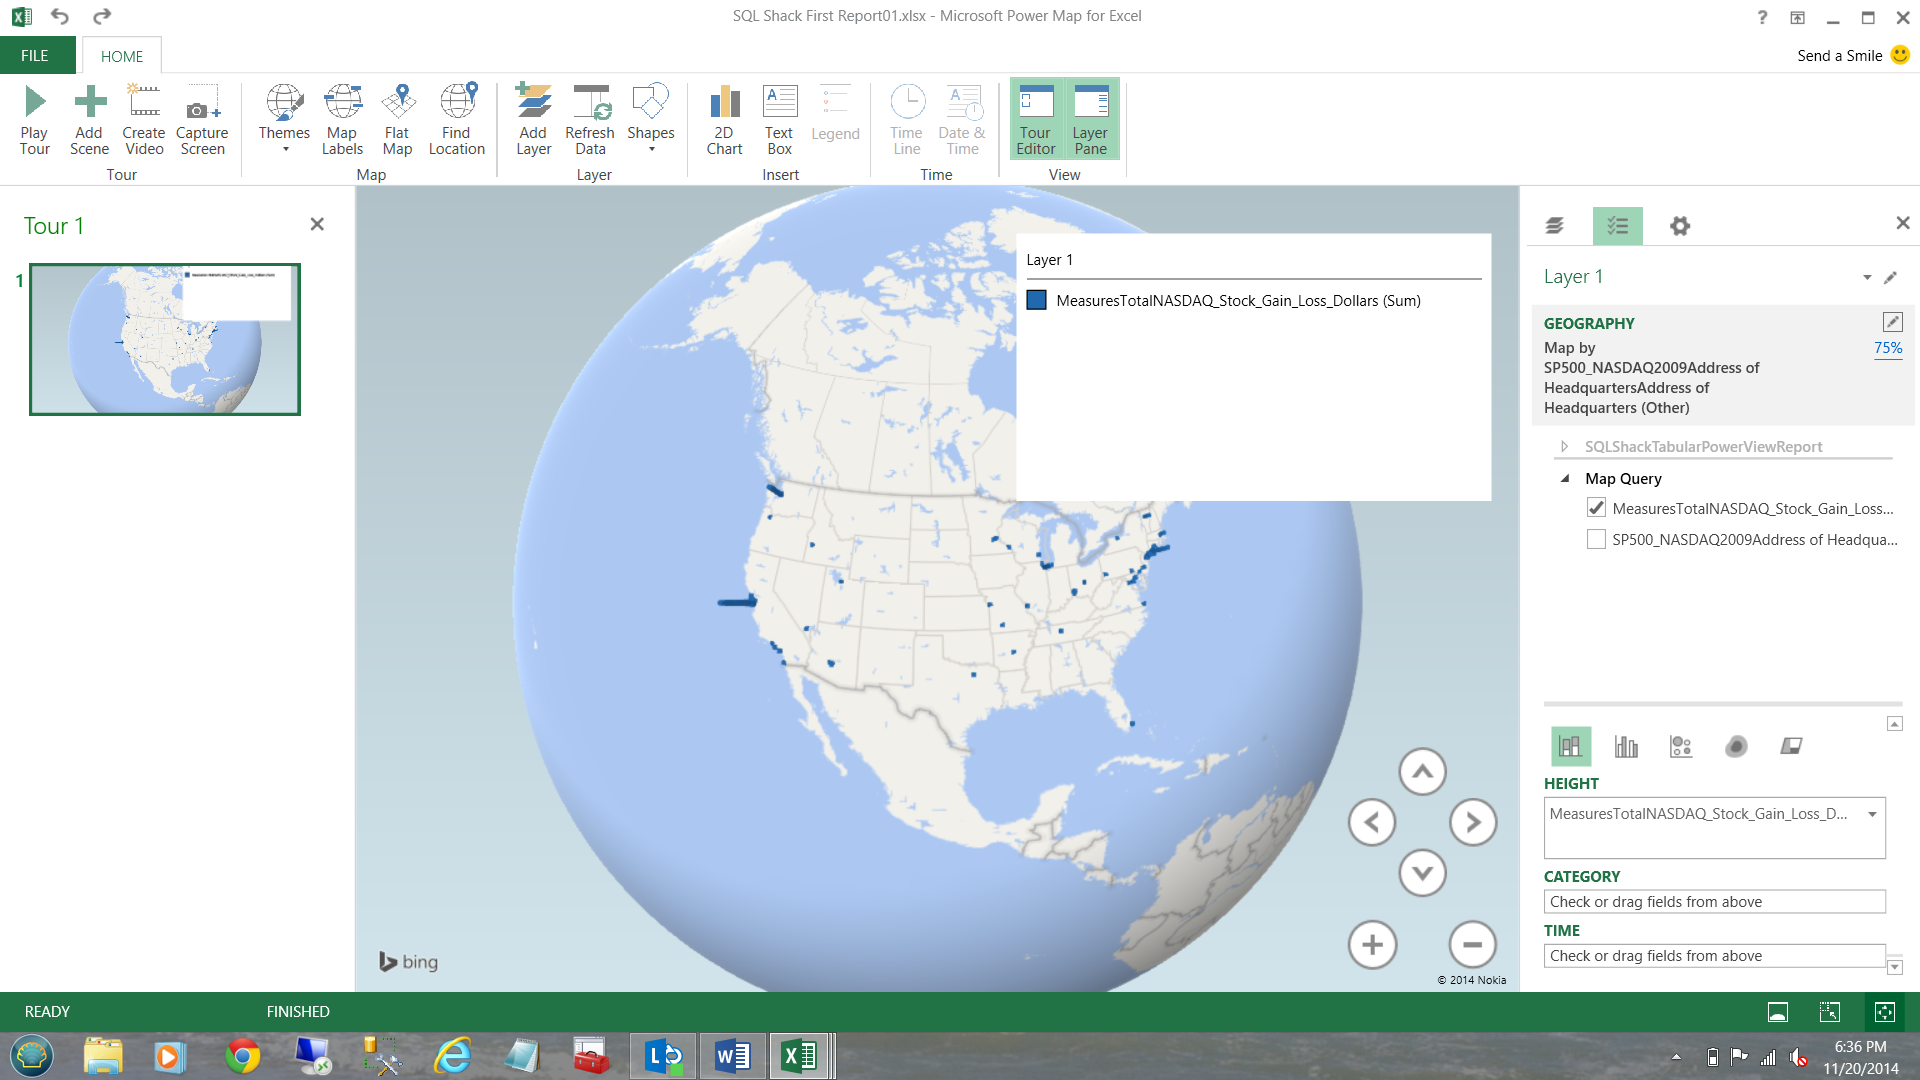Open the FILE menu tab

35,56
